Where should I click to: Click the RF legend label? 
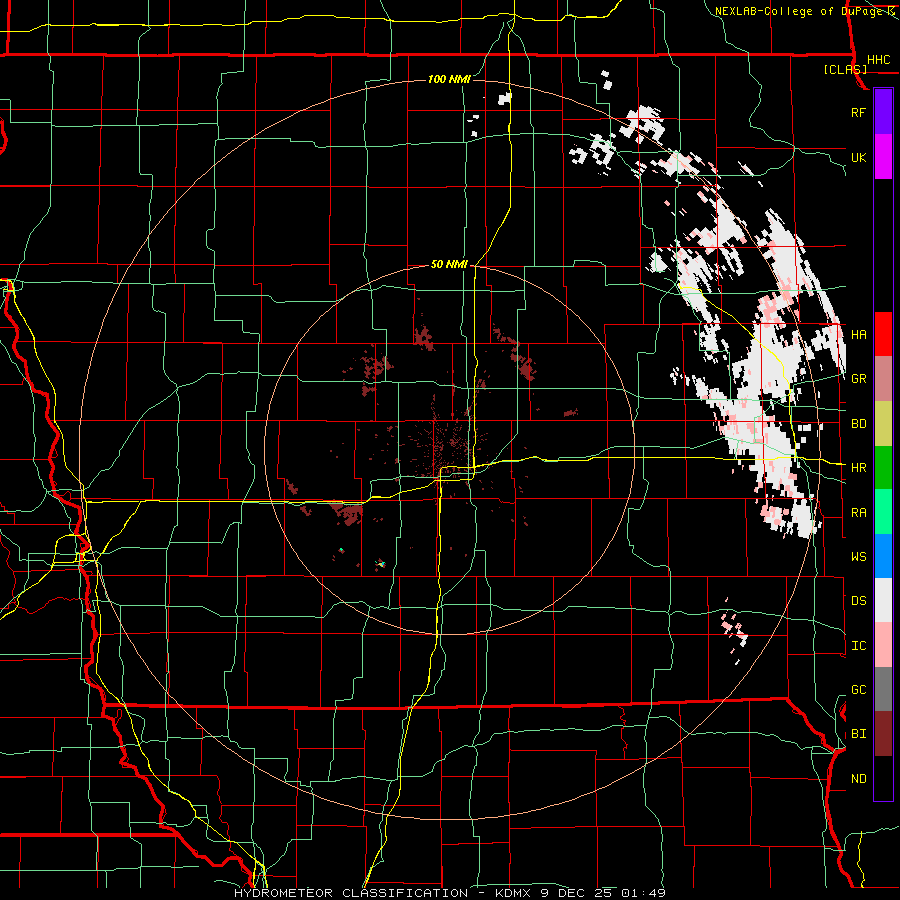point(858,112)
